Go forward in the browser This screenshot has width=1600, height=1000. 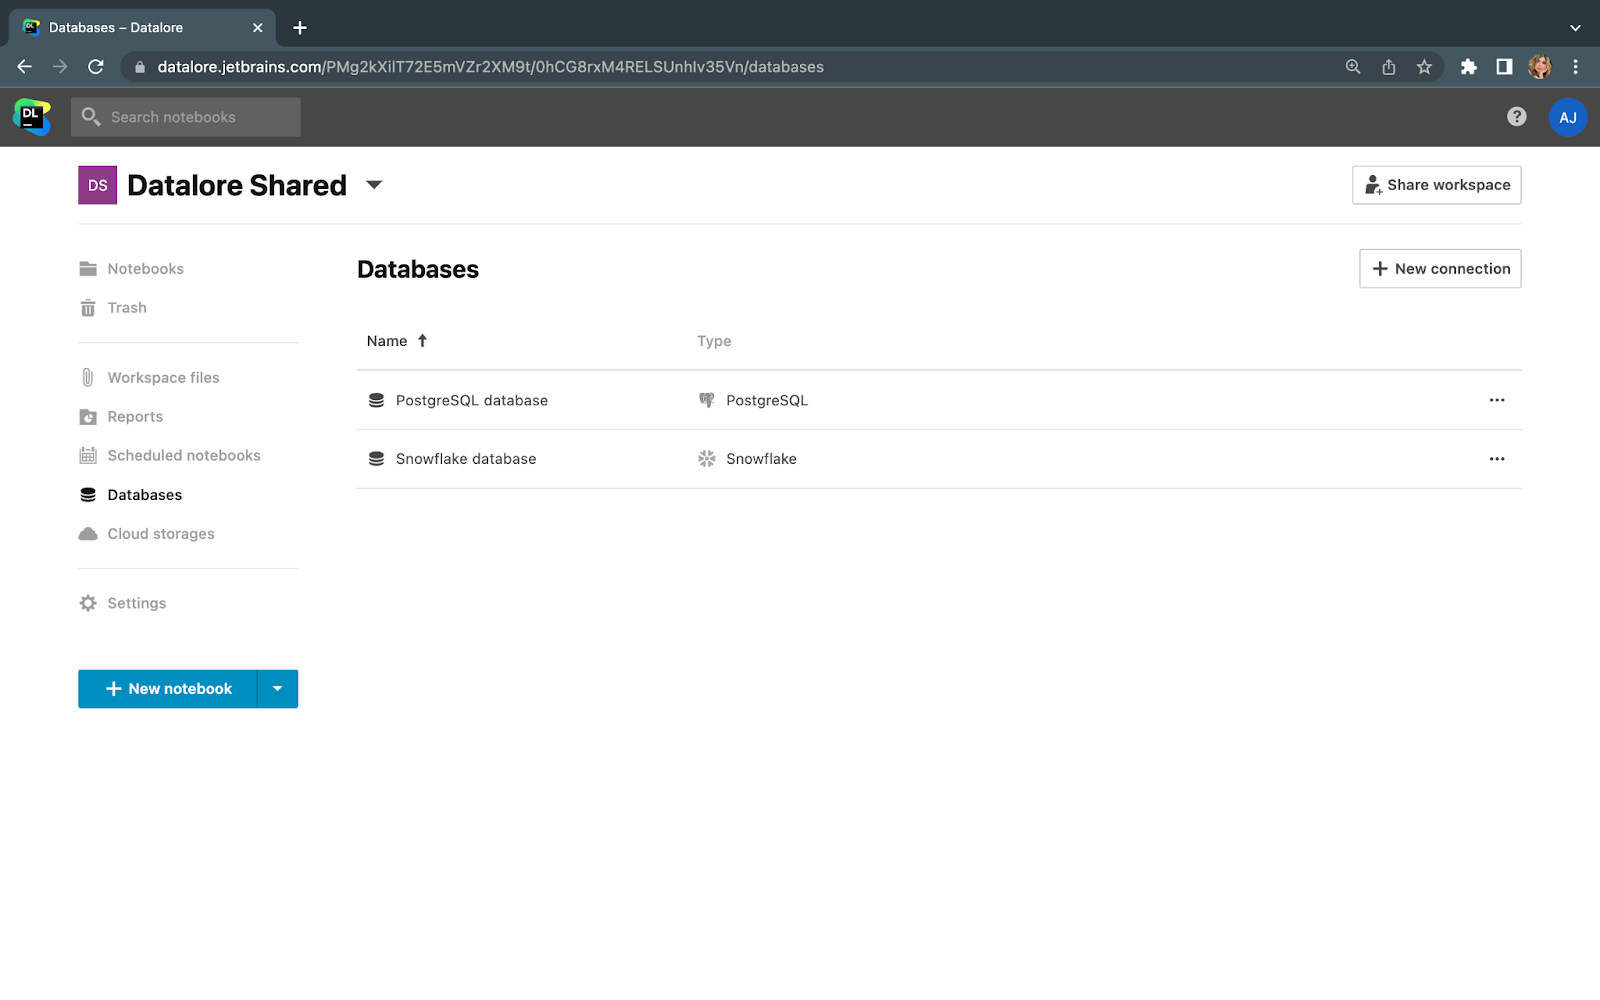60,67
